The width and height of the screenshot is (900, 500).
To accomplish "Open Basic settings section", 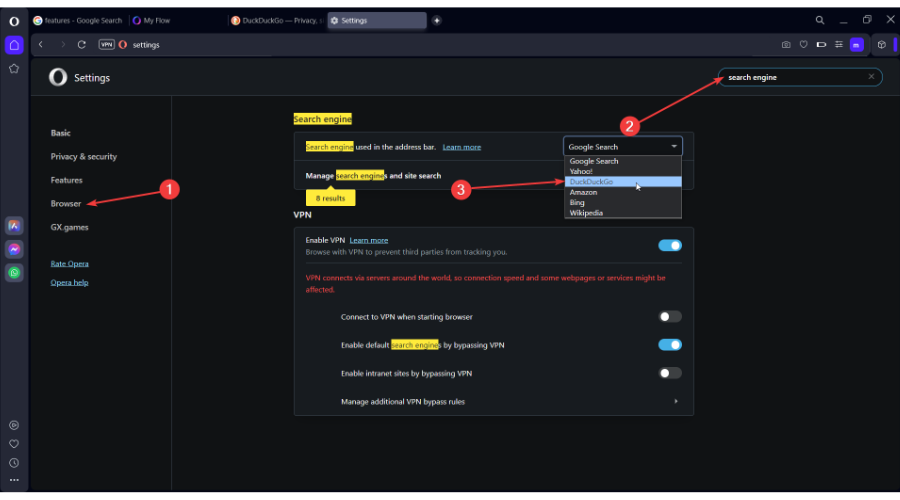I will point(60,133).
